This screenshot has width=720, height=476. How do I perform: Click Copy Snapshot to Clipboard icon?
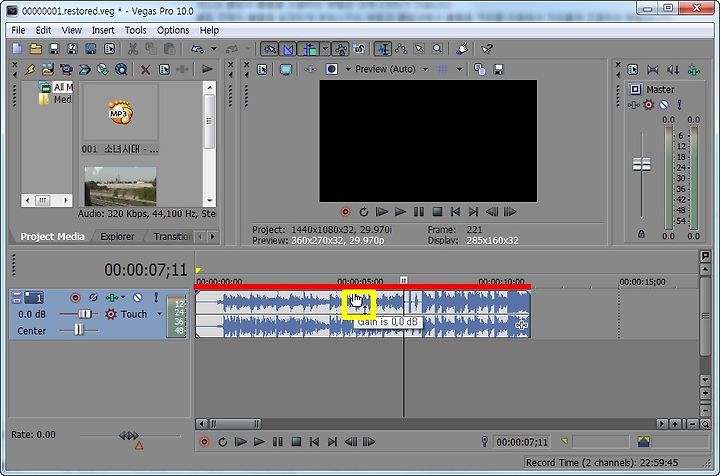479,69
